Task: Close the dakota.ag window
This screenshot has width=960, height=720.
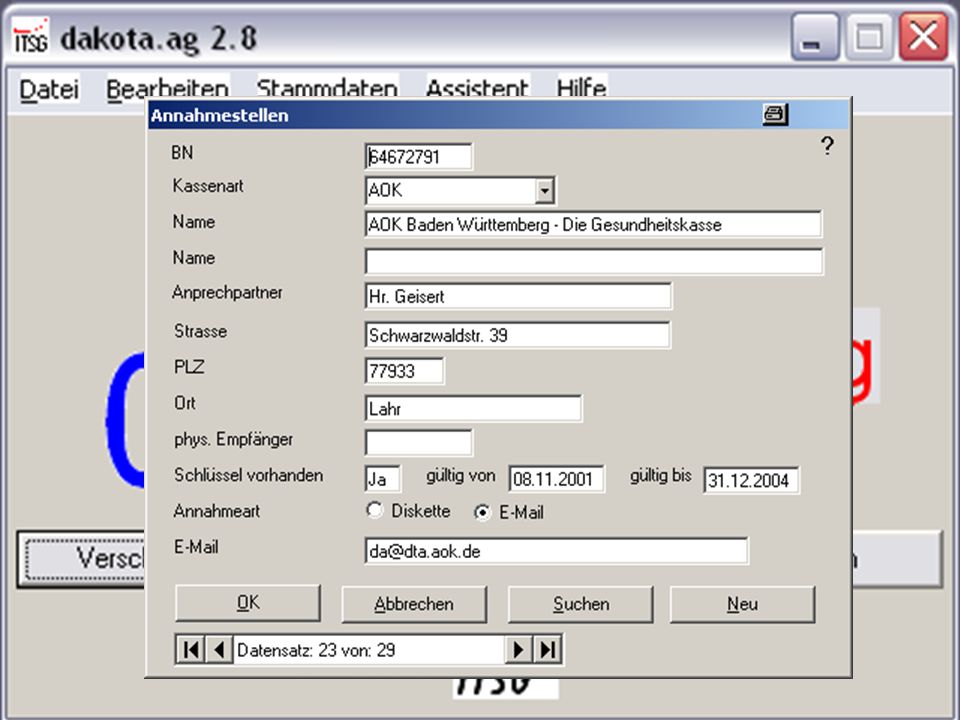Action: click(x=924, y=37)
